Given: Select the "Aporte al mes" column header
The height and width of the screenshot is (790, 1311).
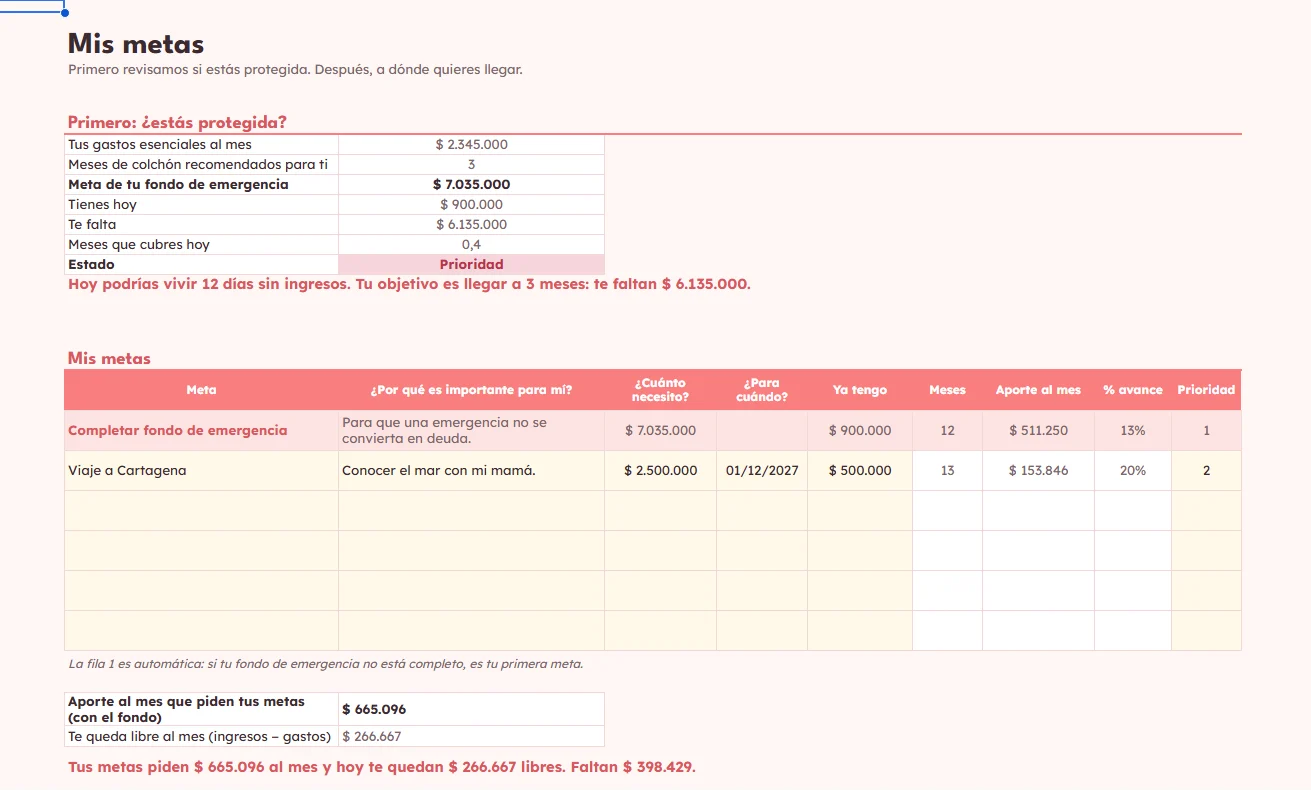Looking at the screenshot, I should 1039,390.
